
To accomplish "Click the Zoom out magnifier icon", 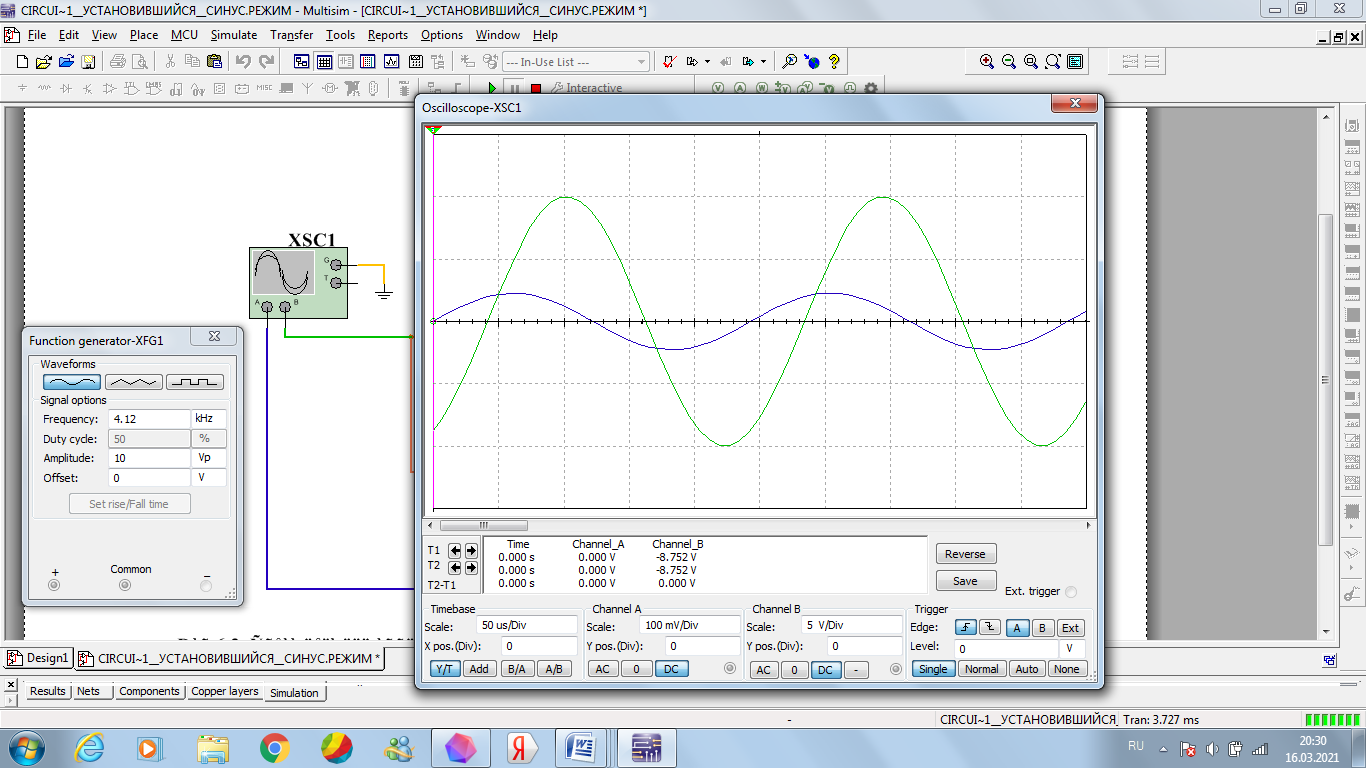I will pyautogui.click(x=1009, y=61).
